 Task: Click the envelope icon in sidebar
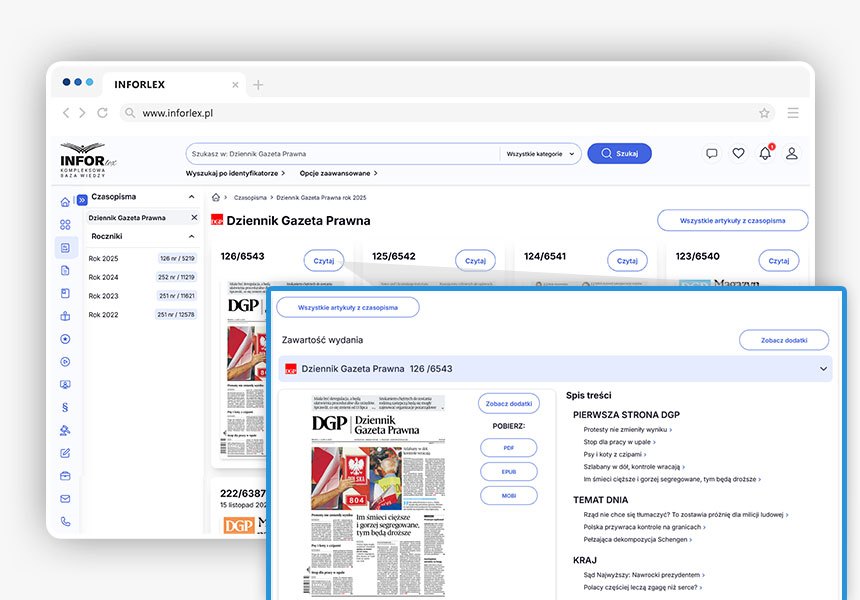(66, 498)
